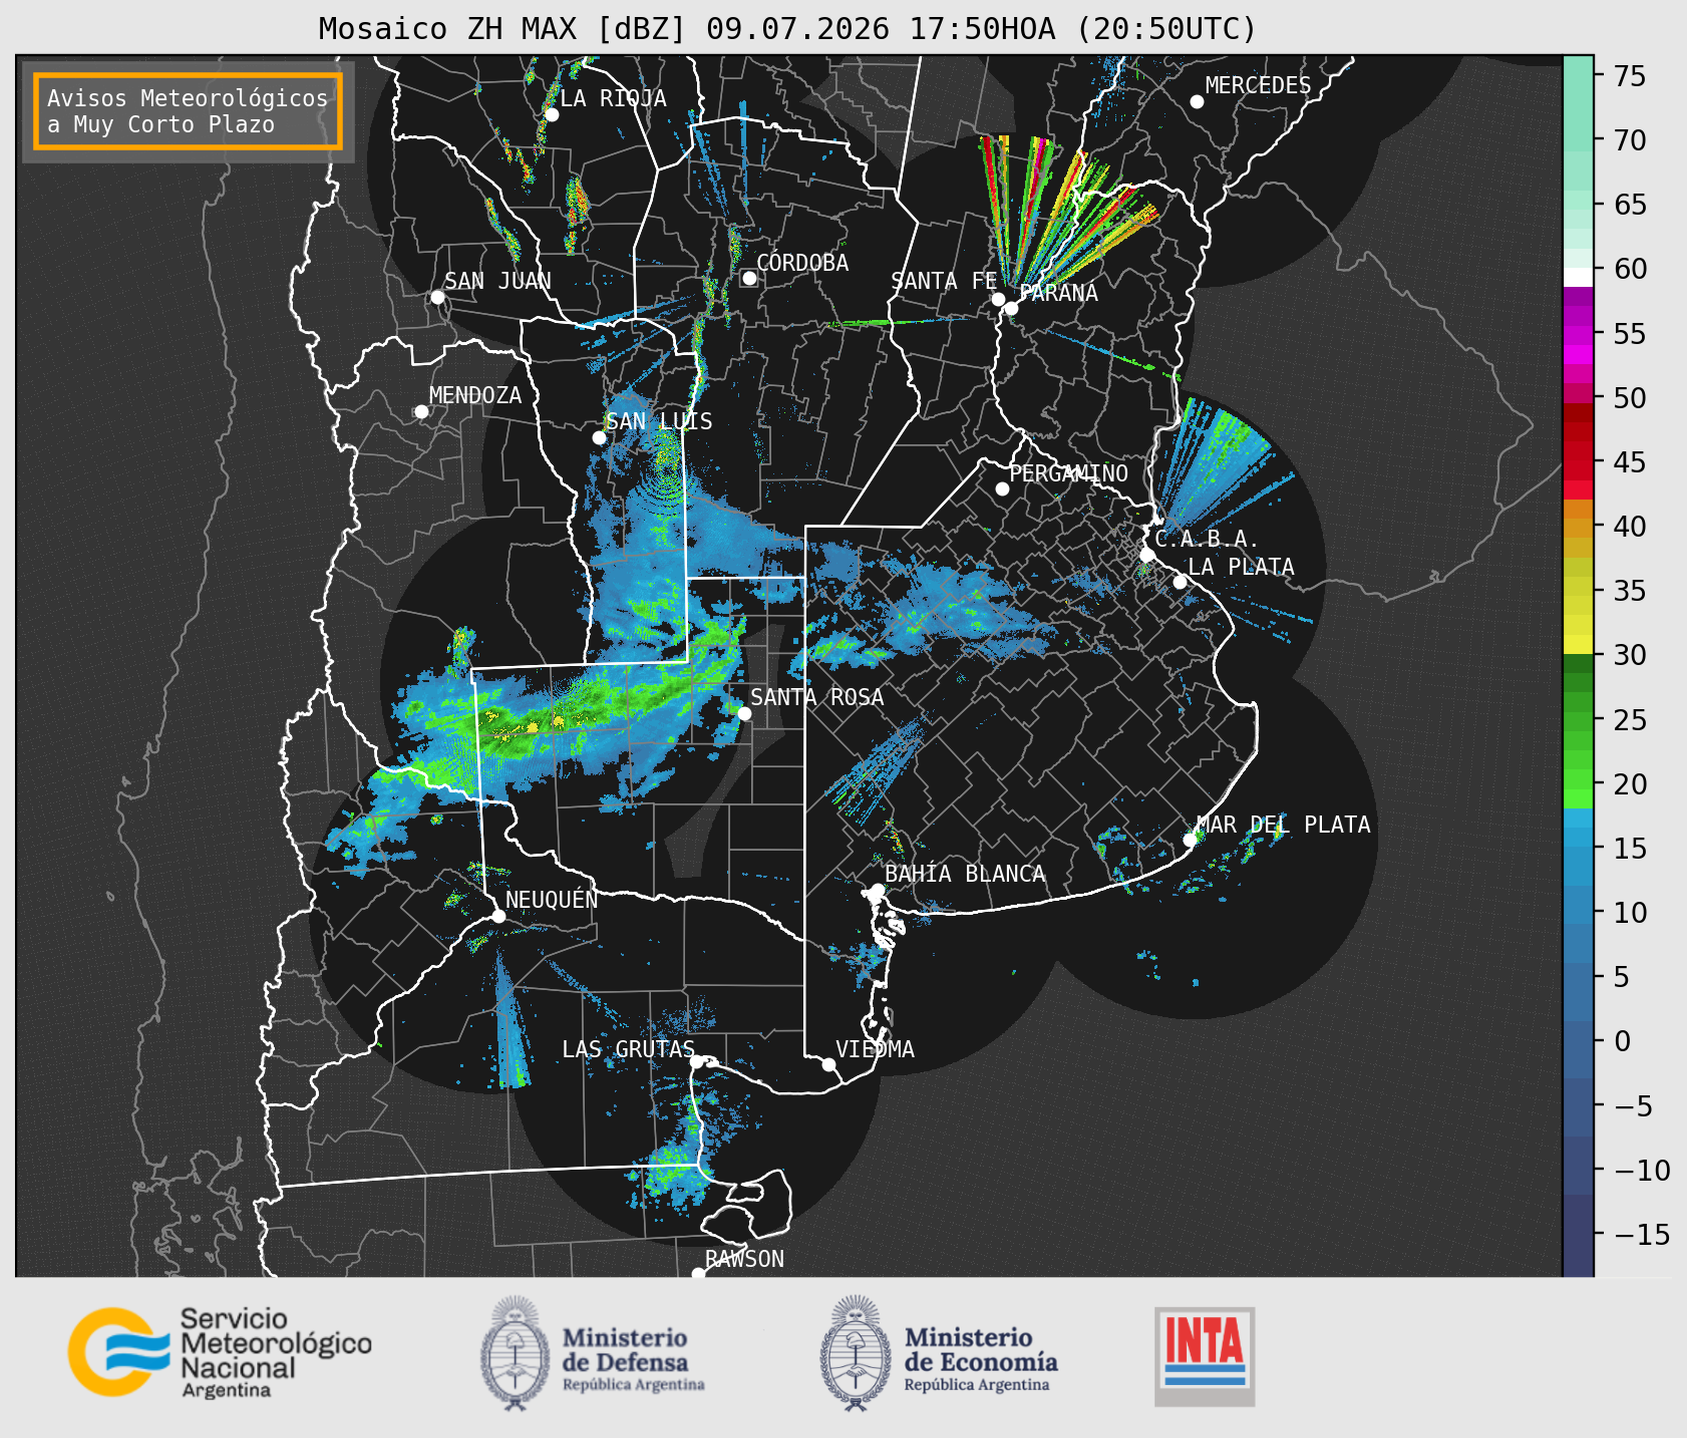Click the Santa Rosa city marker dot
Screen dimensions: 1687x1438
744,713
